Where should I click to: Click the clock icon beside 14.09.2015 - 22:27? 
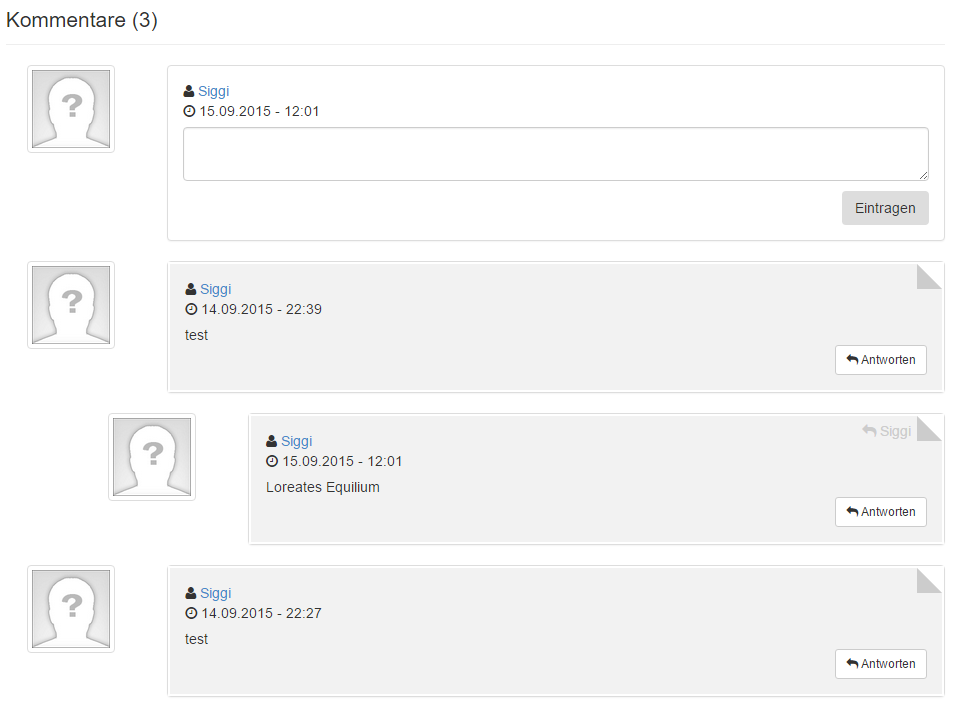(x=191, y=613)
